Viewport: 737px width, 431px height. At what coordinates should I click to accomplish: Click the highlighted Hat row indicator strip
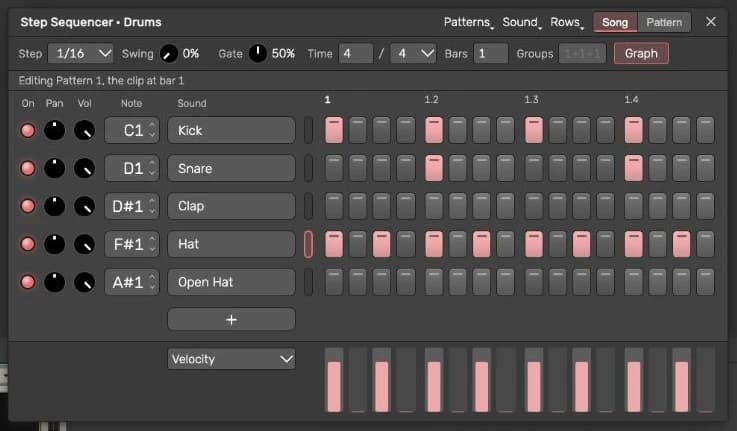pos(308,244)
